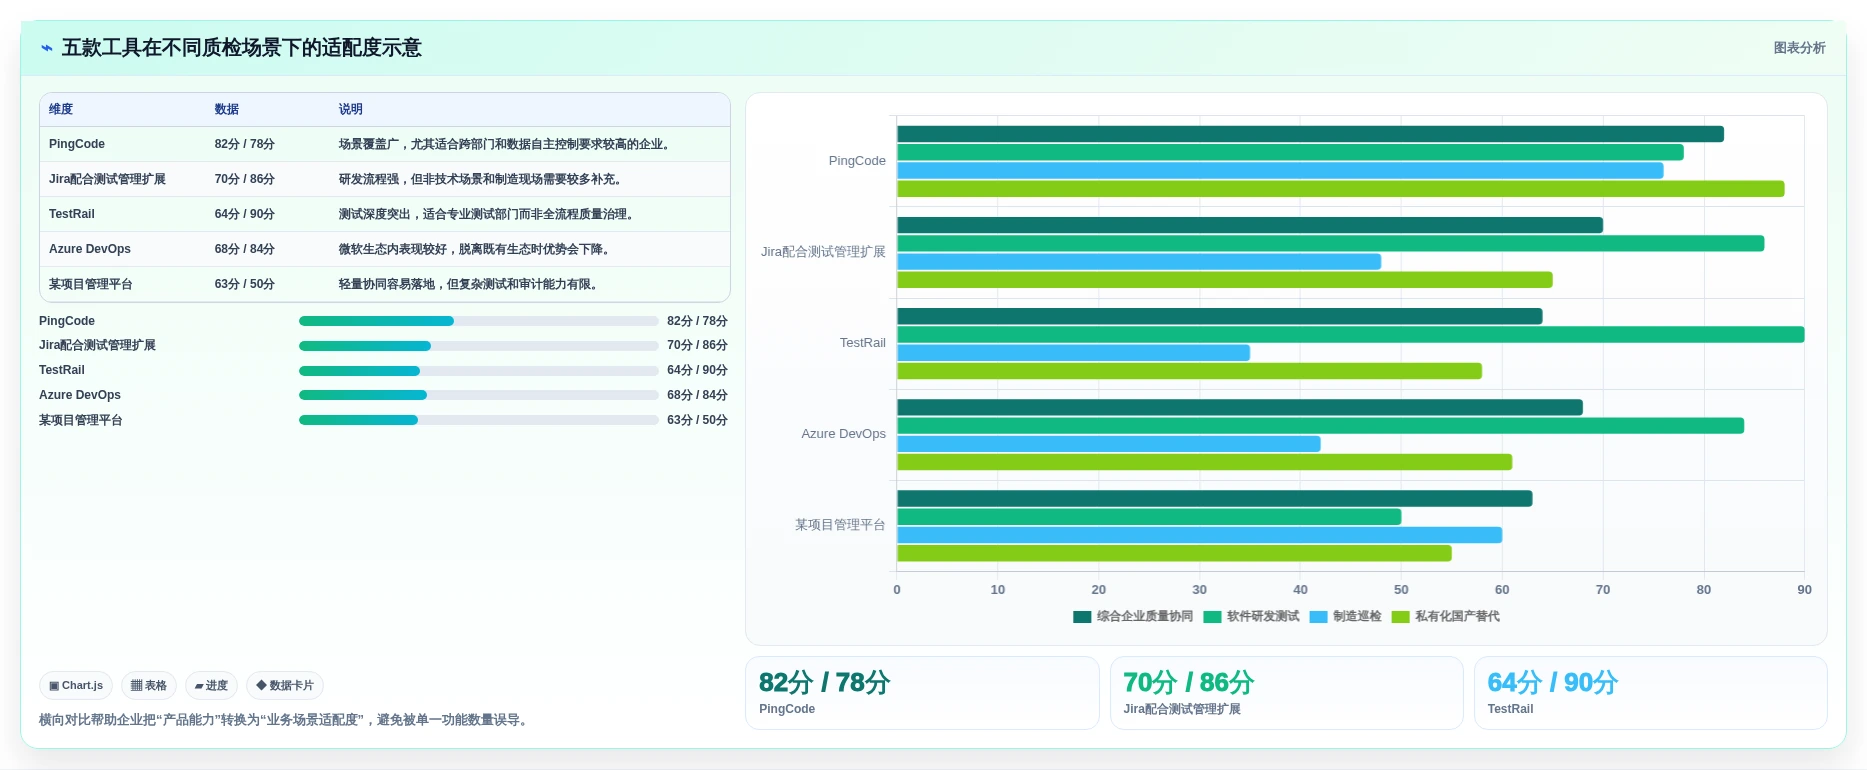Click PingCode's blue 制造巡检 chart bar
Screen dimensions: 1867x770
[1280, 171]
